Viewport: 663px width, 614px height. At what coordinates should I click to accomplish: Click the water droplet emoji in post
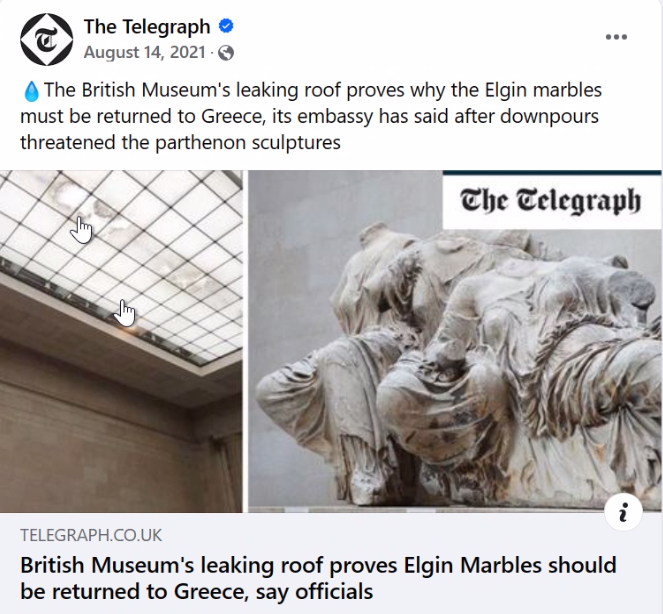[x=31, y=91]
